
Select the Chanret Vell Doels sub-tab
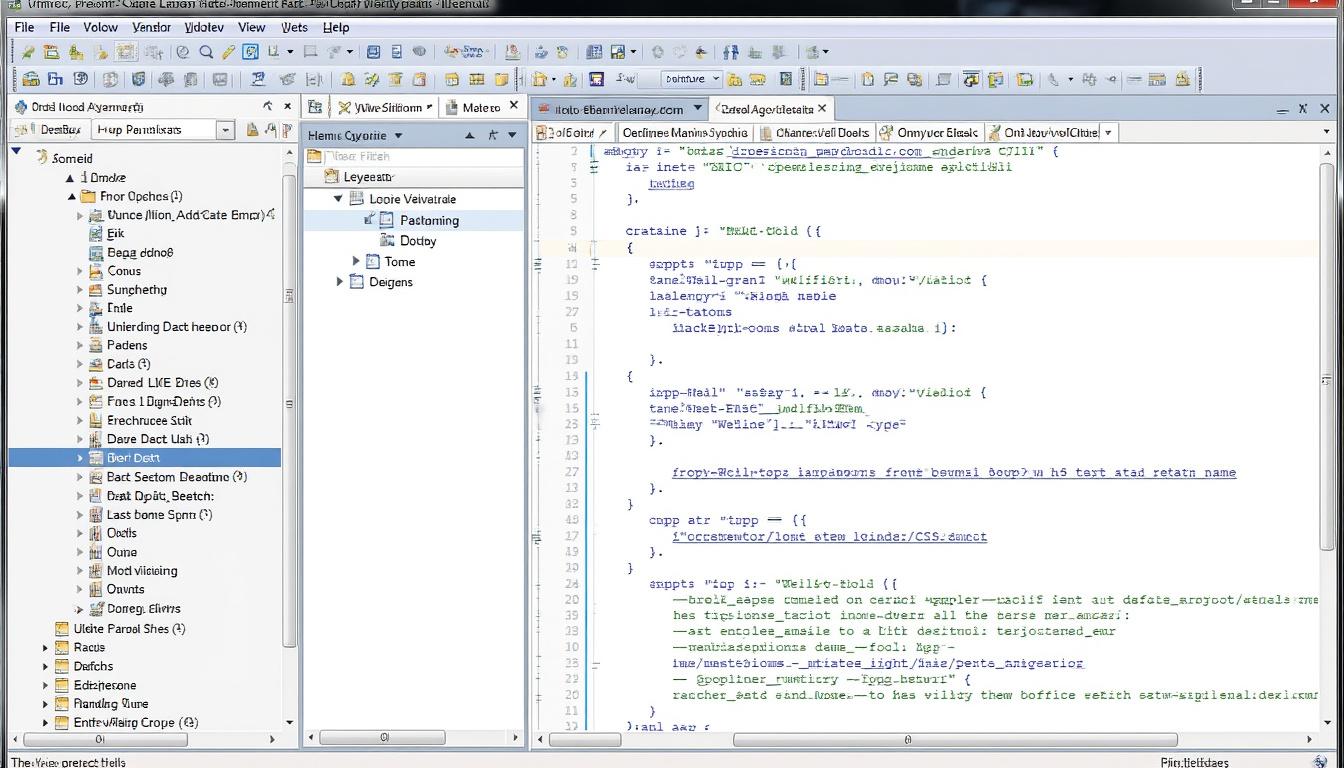coord(814,132)
